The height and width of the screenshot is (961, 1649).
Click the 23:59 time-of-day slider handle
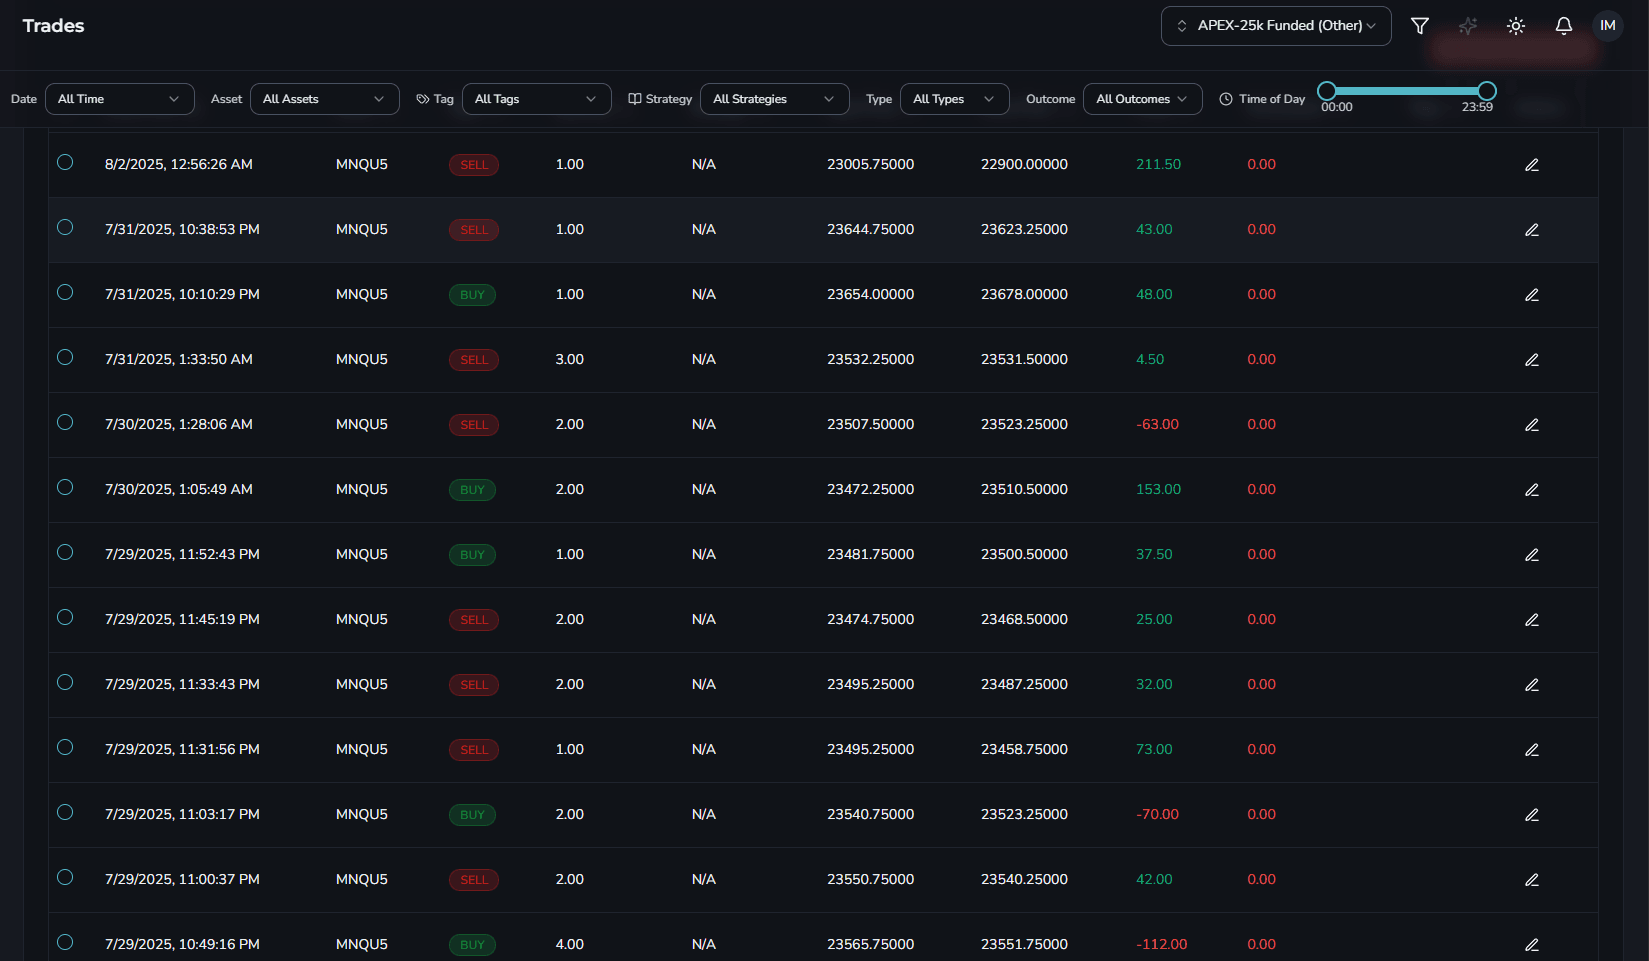pyautogui.click(x=1487, y=91)
